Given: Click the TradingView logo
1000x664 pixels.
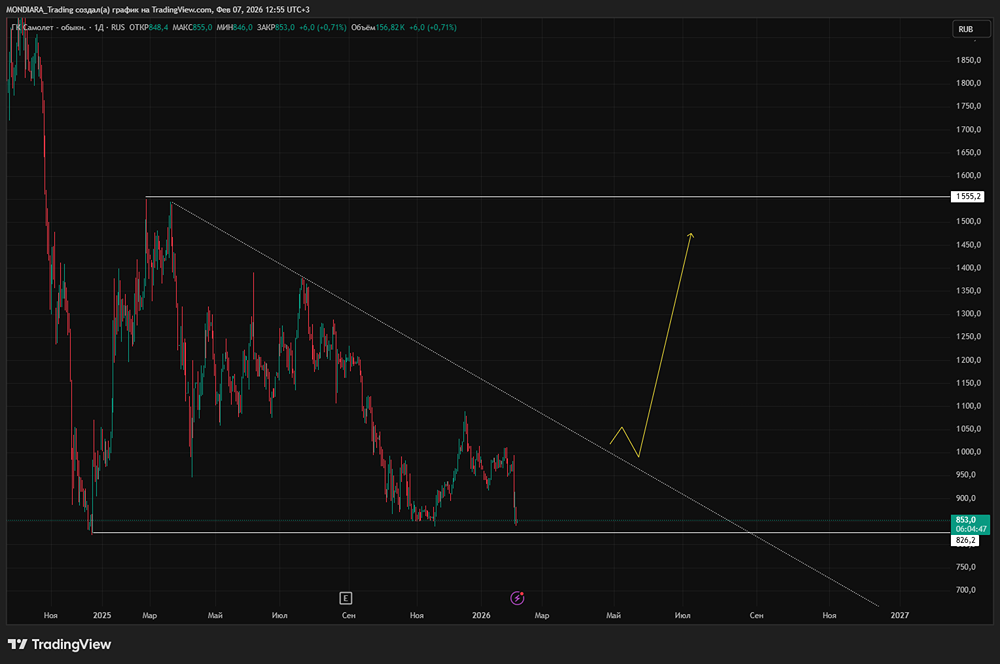Looking at the screenshot, I should tap(59, 644).
